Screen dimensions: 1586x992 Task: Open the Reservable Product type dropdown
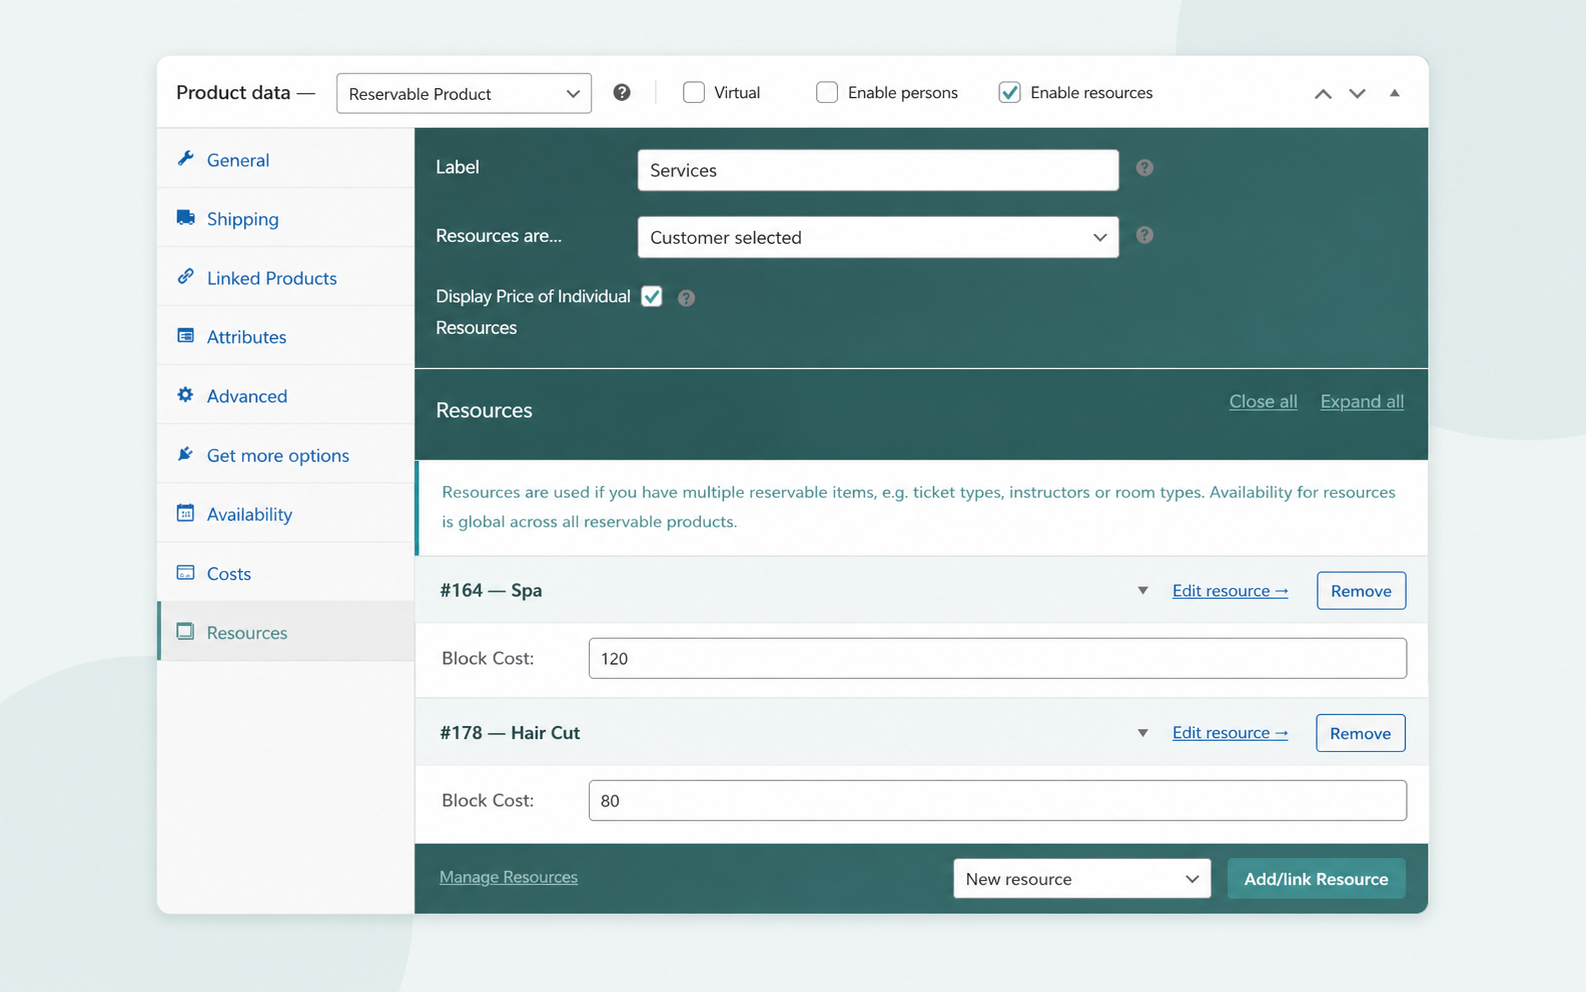[464, 93]
